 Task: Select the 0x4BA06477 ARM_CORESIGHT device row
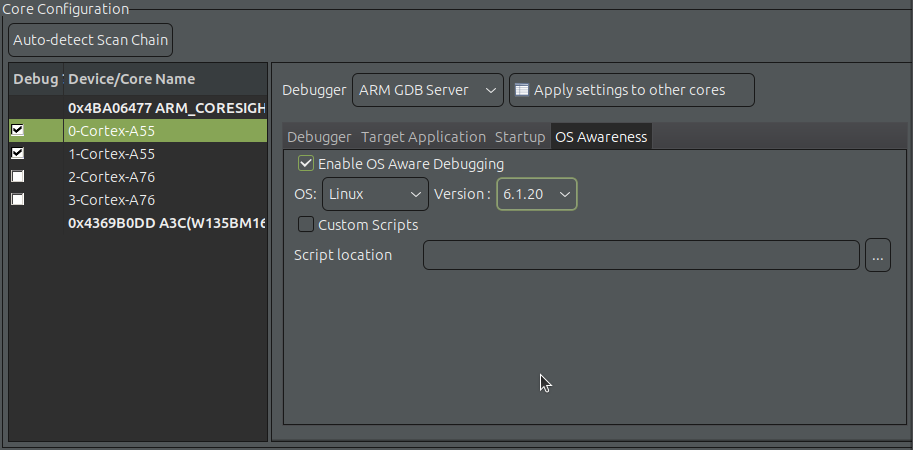point(165,107)
